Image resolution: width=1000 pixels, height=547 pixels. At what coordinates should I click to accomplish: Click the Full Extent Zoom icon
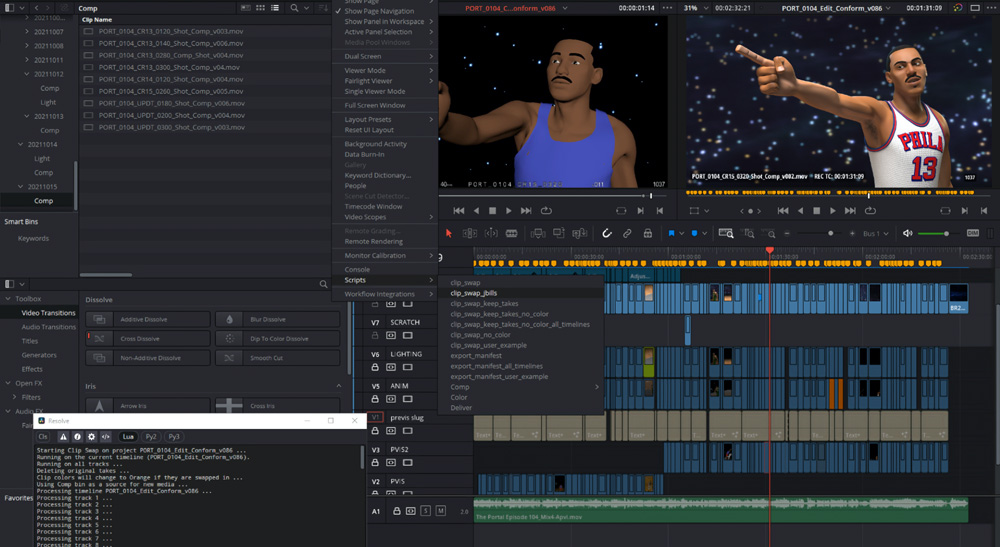tap(726, 233)
